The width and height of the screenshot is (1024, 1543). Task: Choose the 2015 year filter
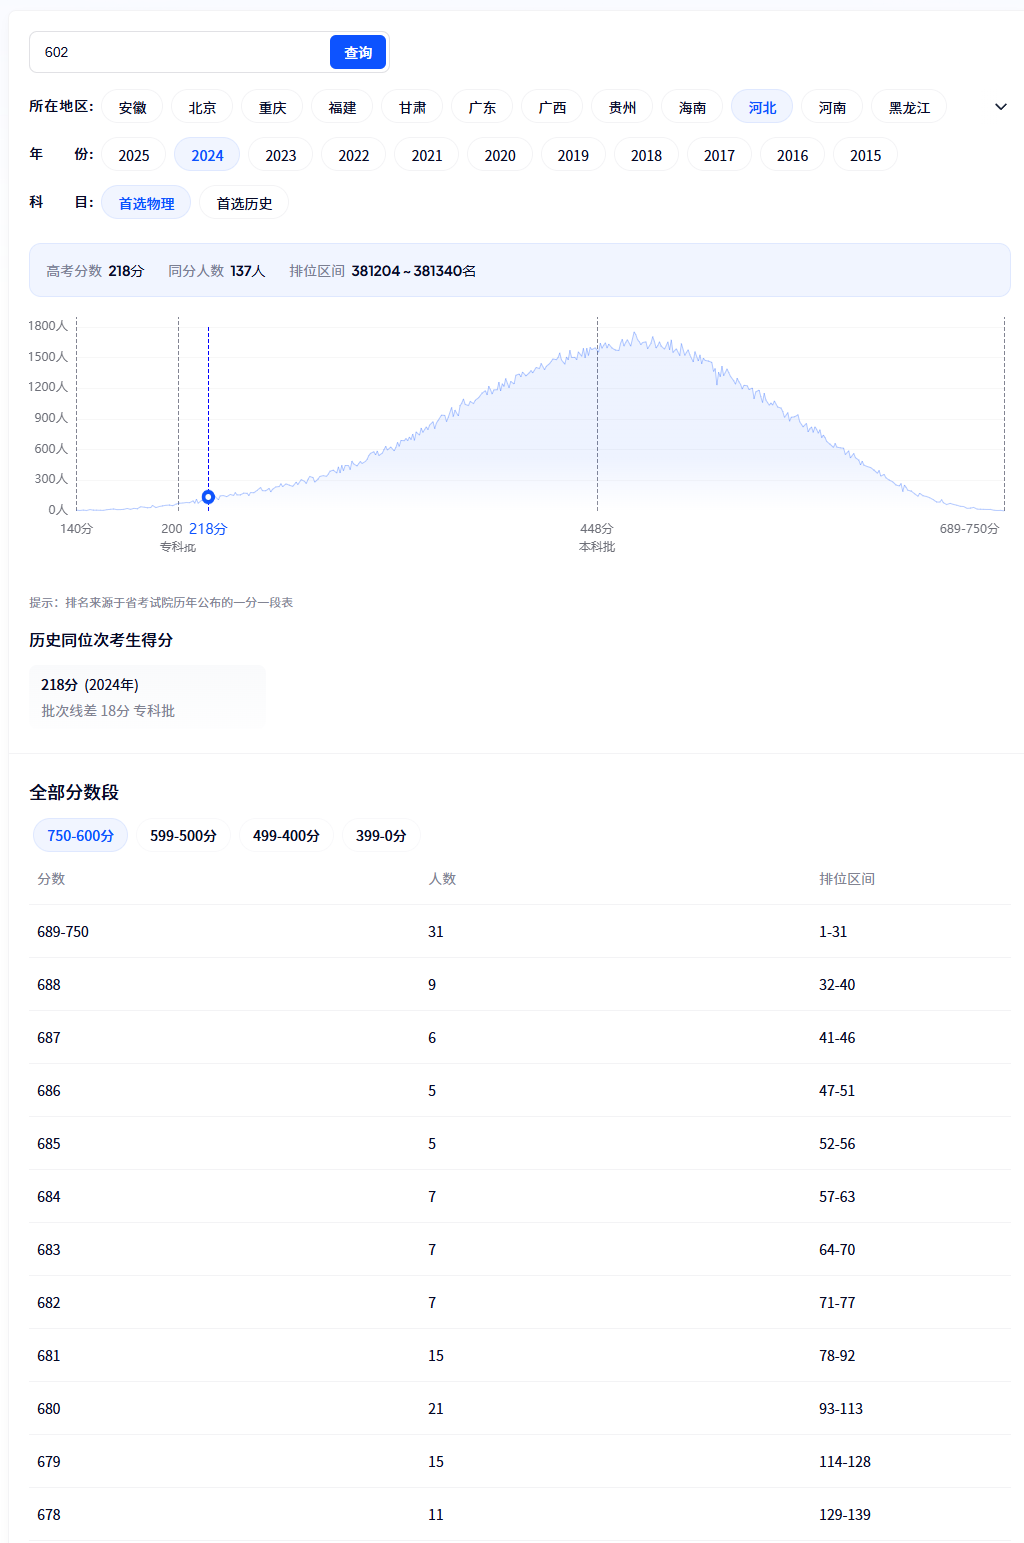click(864, 154)
